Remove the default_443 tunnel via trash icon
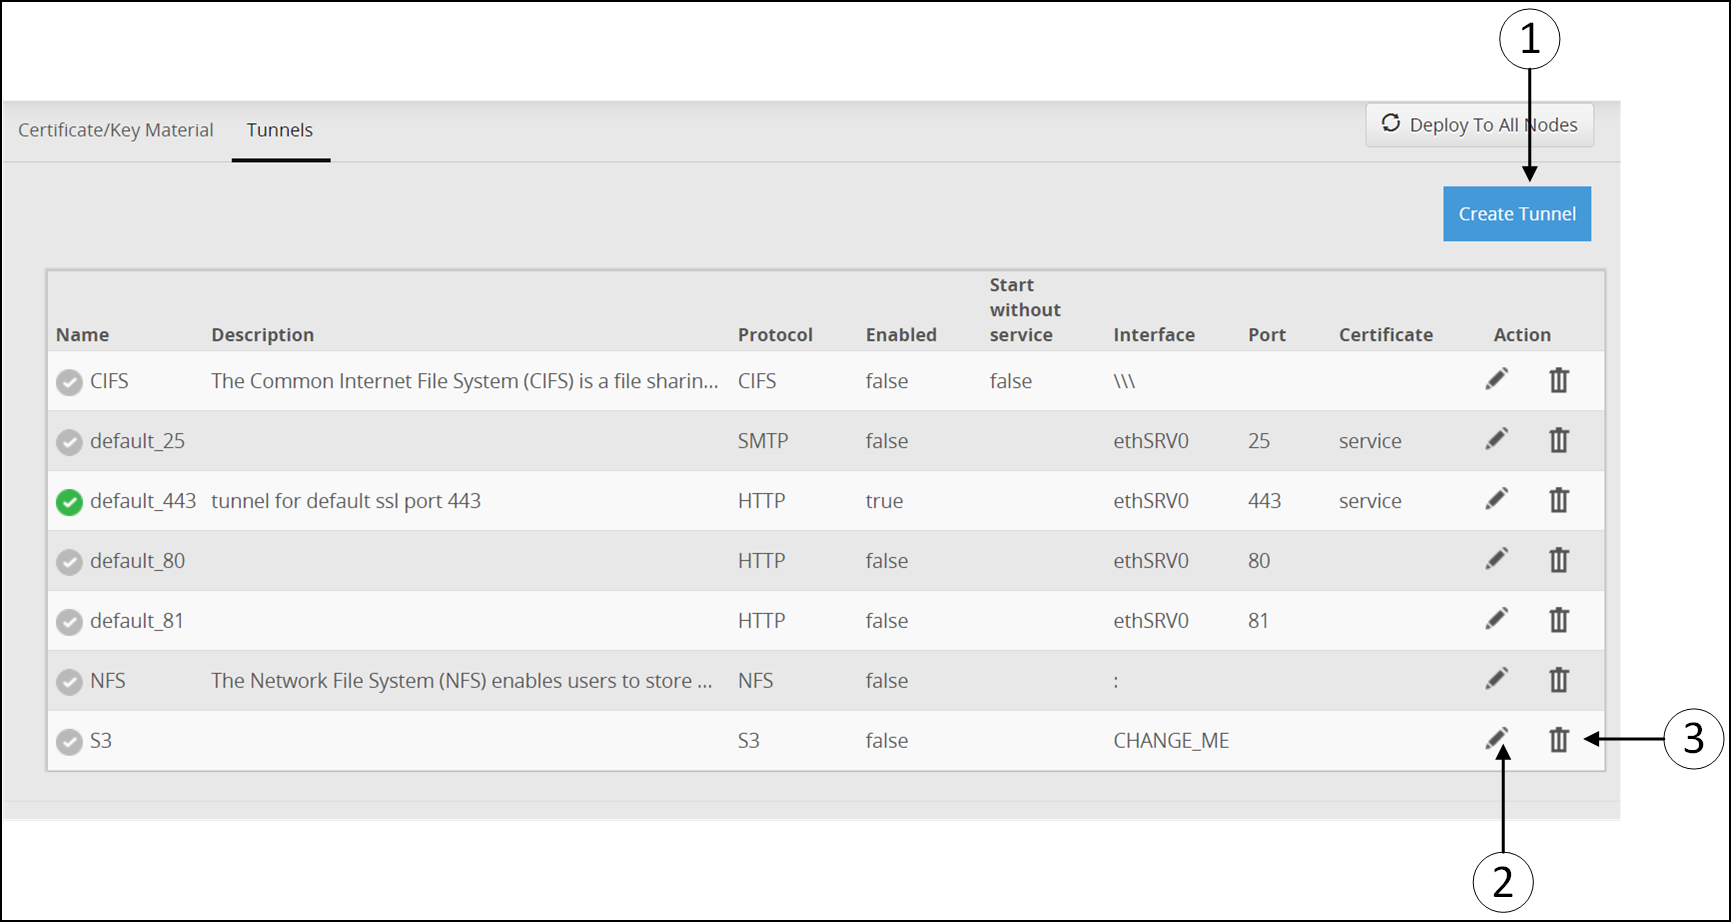1731x922 pixels. click(x=1558, y=500)
